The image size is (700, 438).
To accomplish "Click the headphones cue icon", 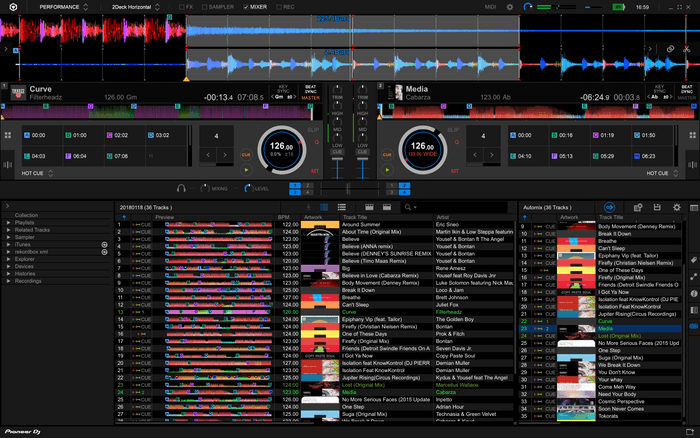I will point(181,187).
